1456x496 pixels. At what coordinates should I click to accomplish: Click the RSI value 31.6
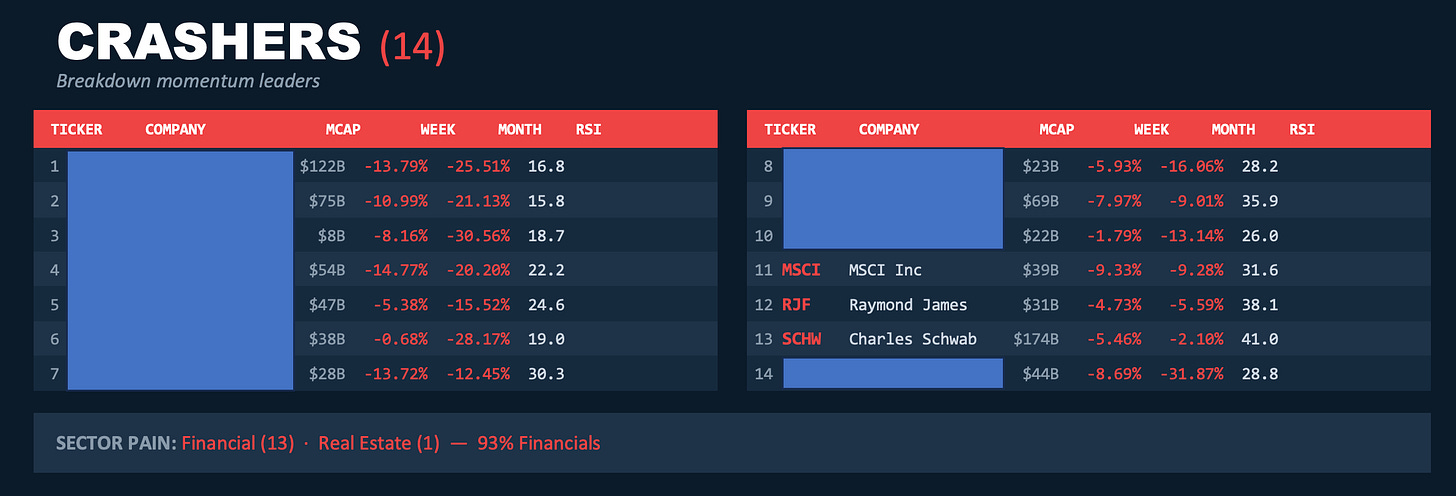click(1260, 270)
